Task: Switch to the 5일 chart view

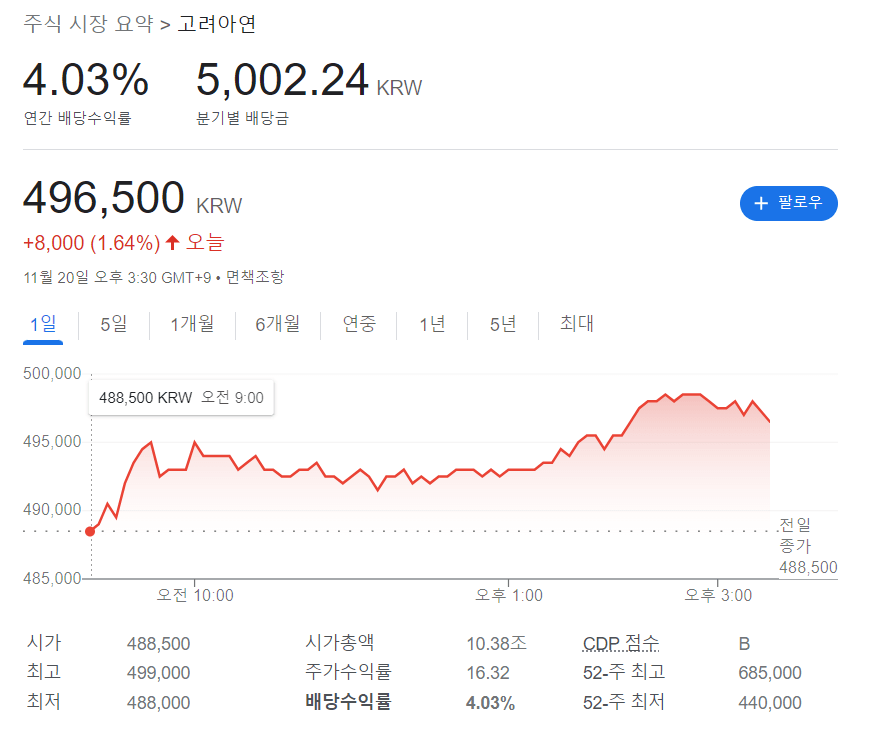Action: [112, 324]
